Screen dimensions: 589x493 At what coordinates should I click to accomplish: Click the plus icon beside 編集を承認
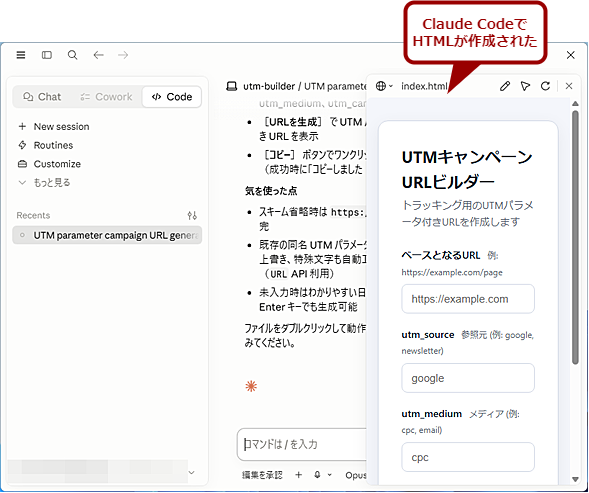pyautogui.click(x=298, y=475)
